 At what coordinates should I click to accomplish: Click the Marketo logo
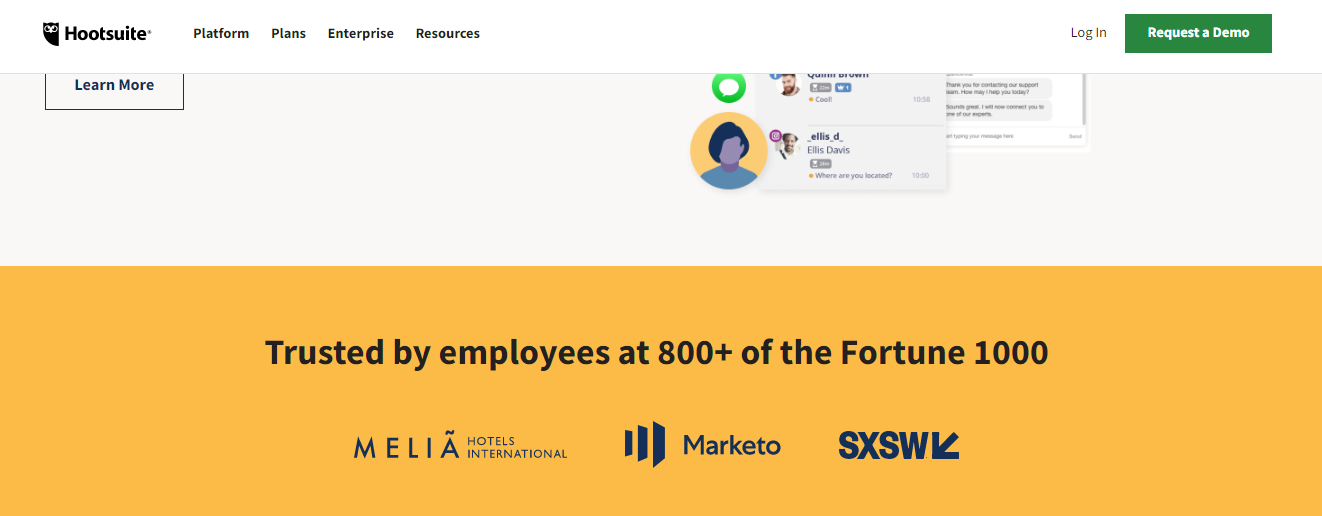point(702,445)
